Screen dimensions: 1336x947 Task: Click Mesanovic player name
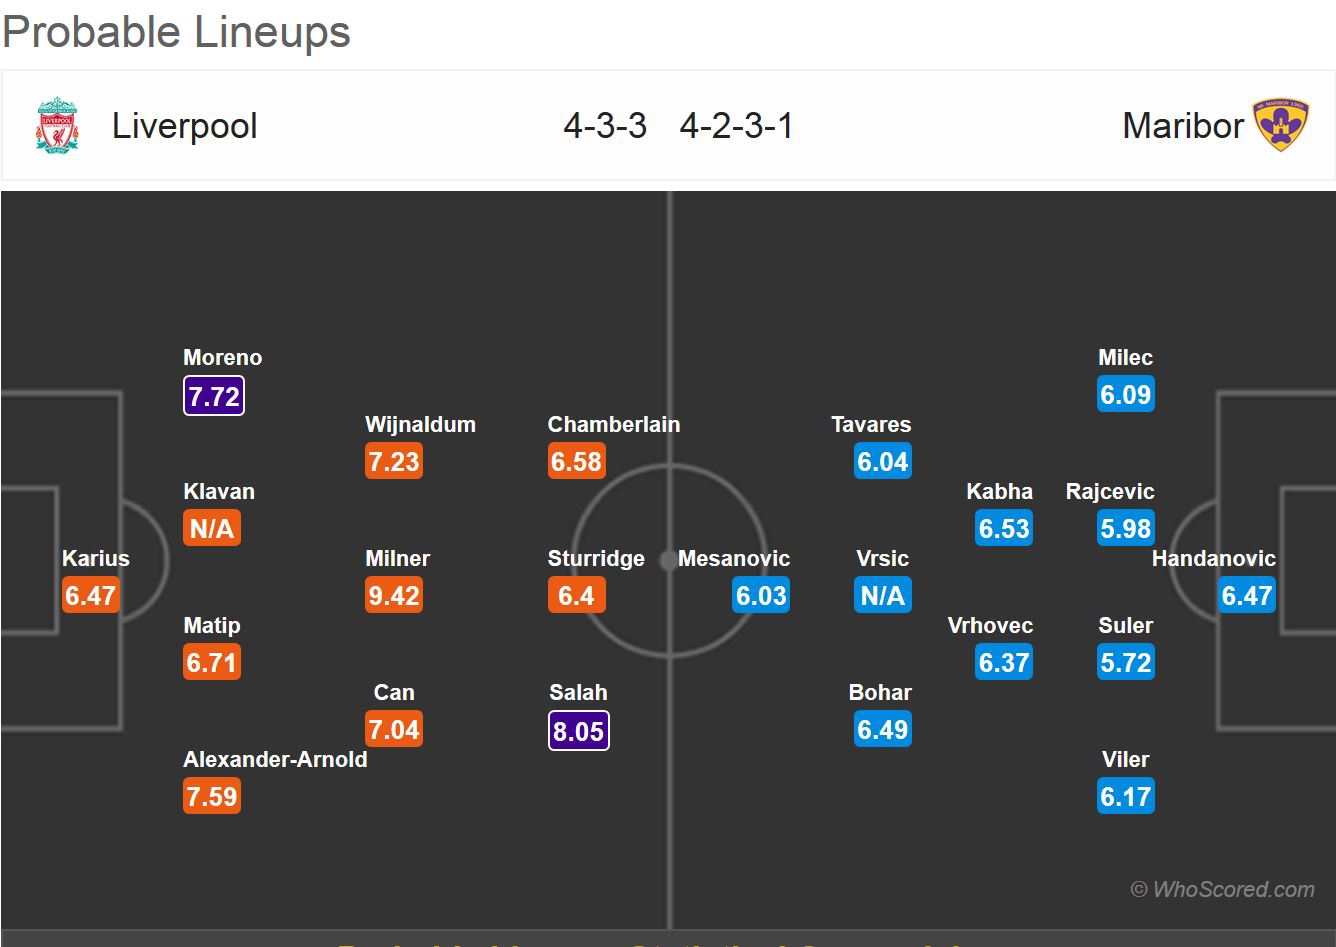pos(734,559)
